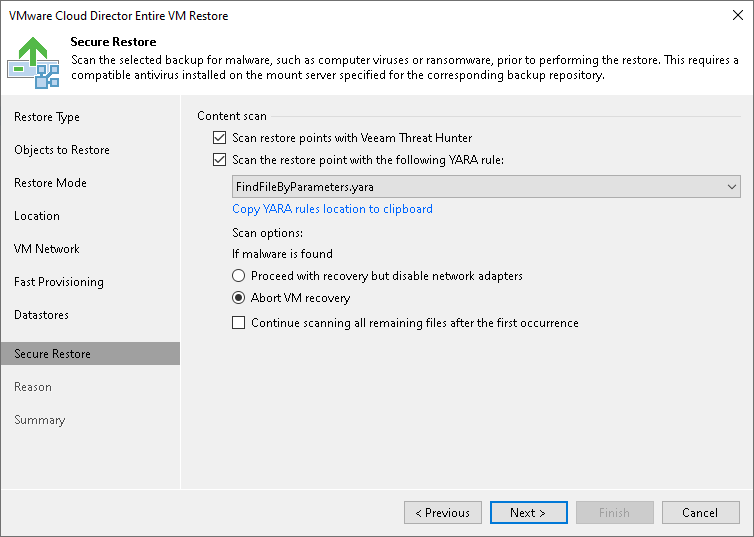Click the bold 'Secure Restore' header title

[113, 42]
